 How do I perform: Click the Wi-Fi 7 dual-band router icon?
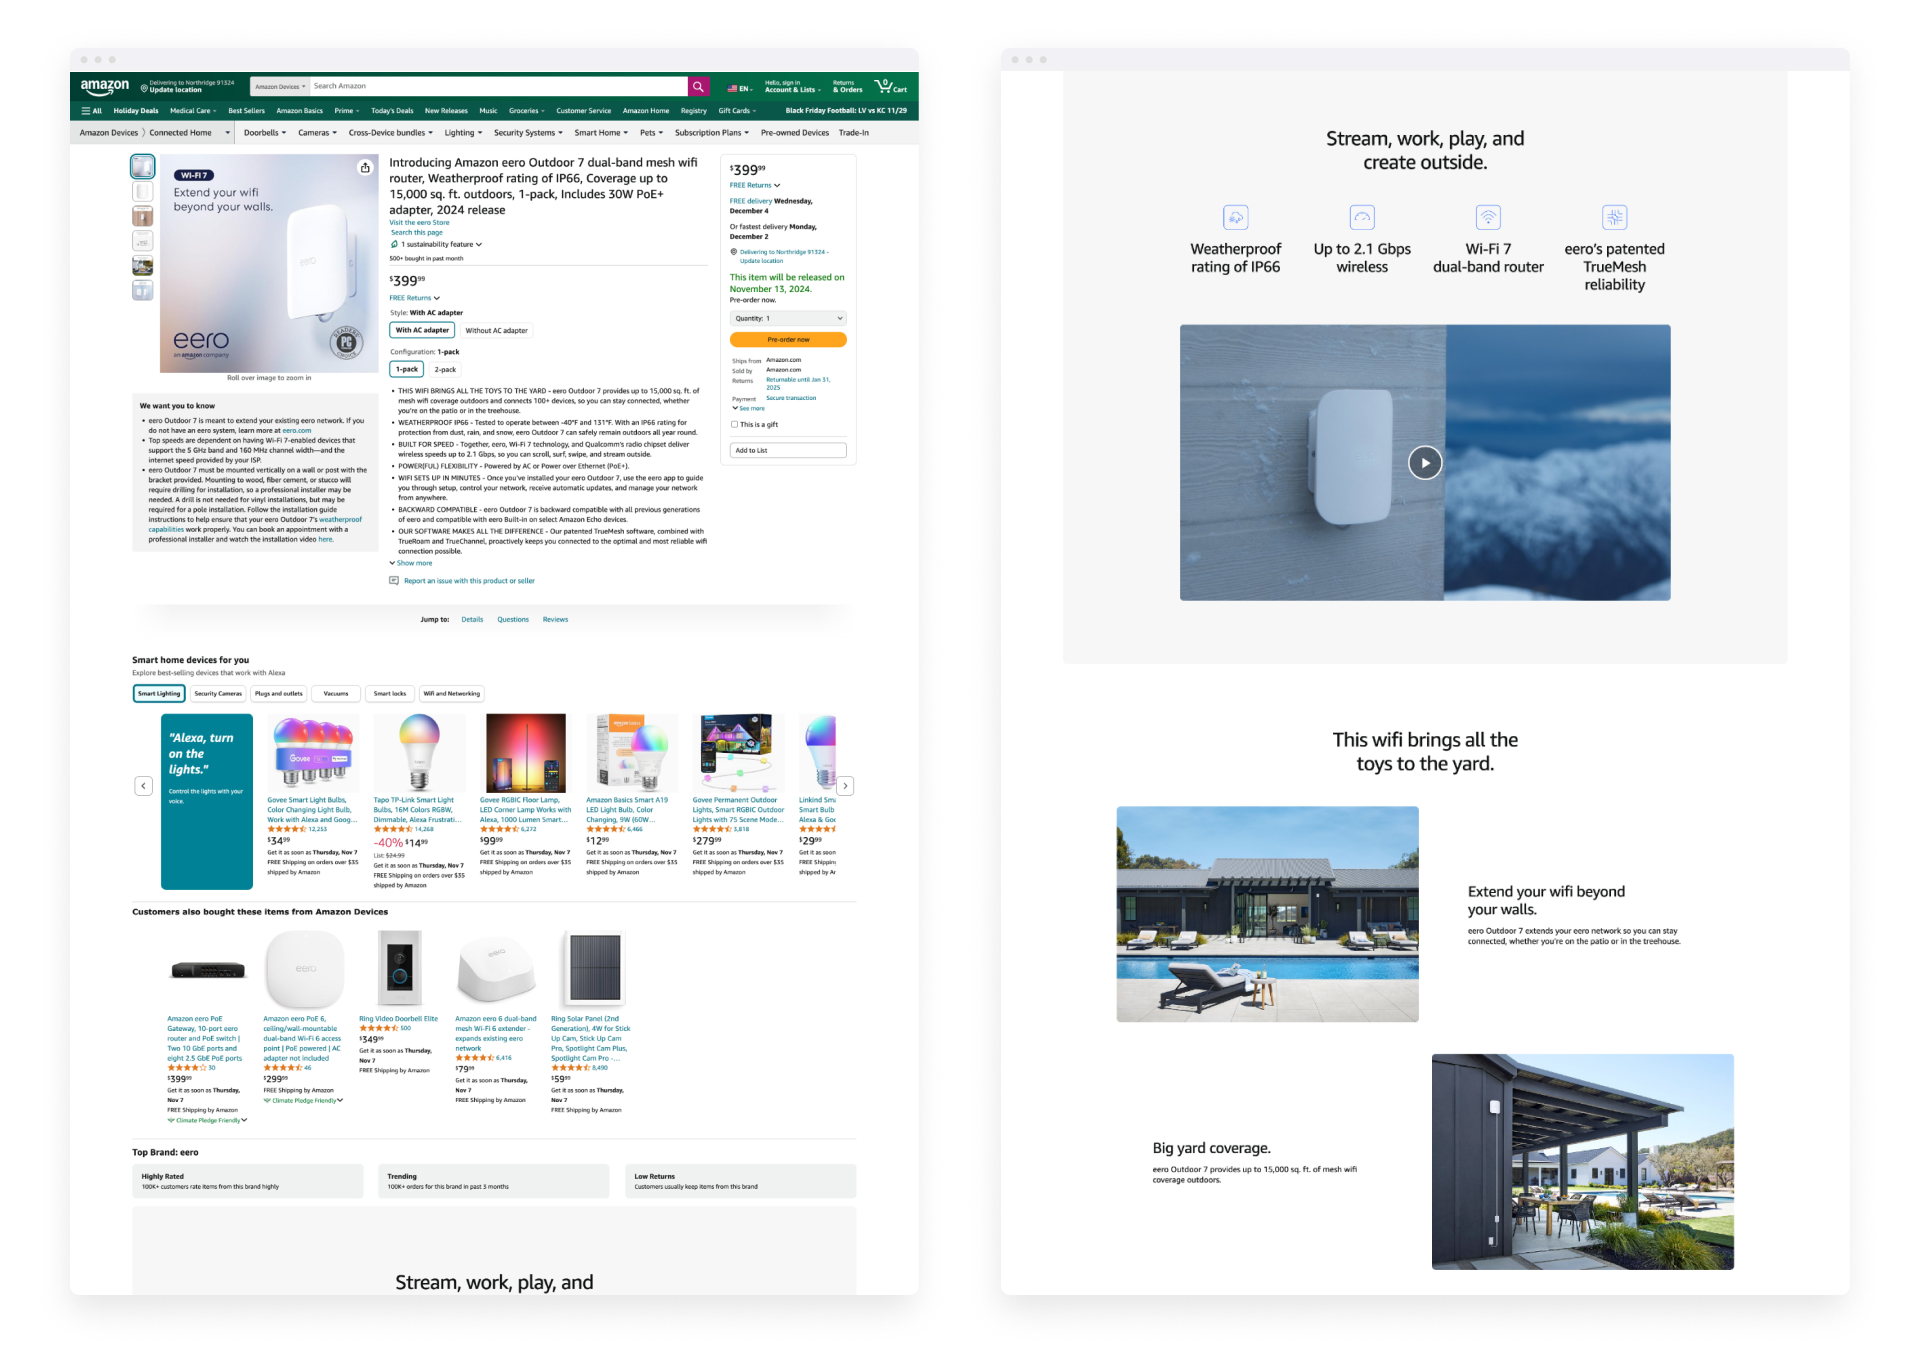point(1488,217)
